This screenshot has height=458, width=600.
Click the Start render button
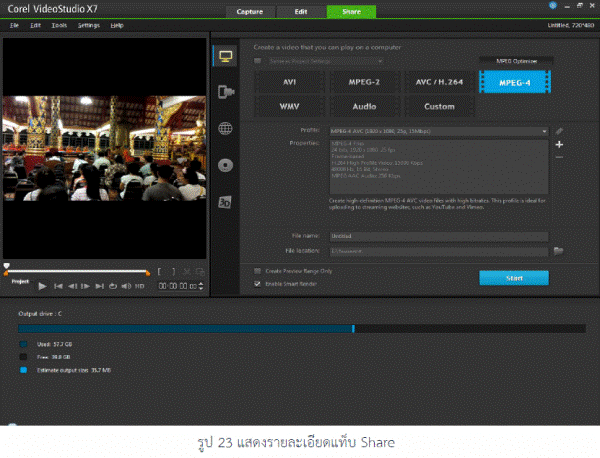(514, 278)
